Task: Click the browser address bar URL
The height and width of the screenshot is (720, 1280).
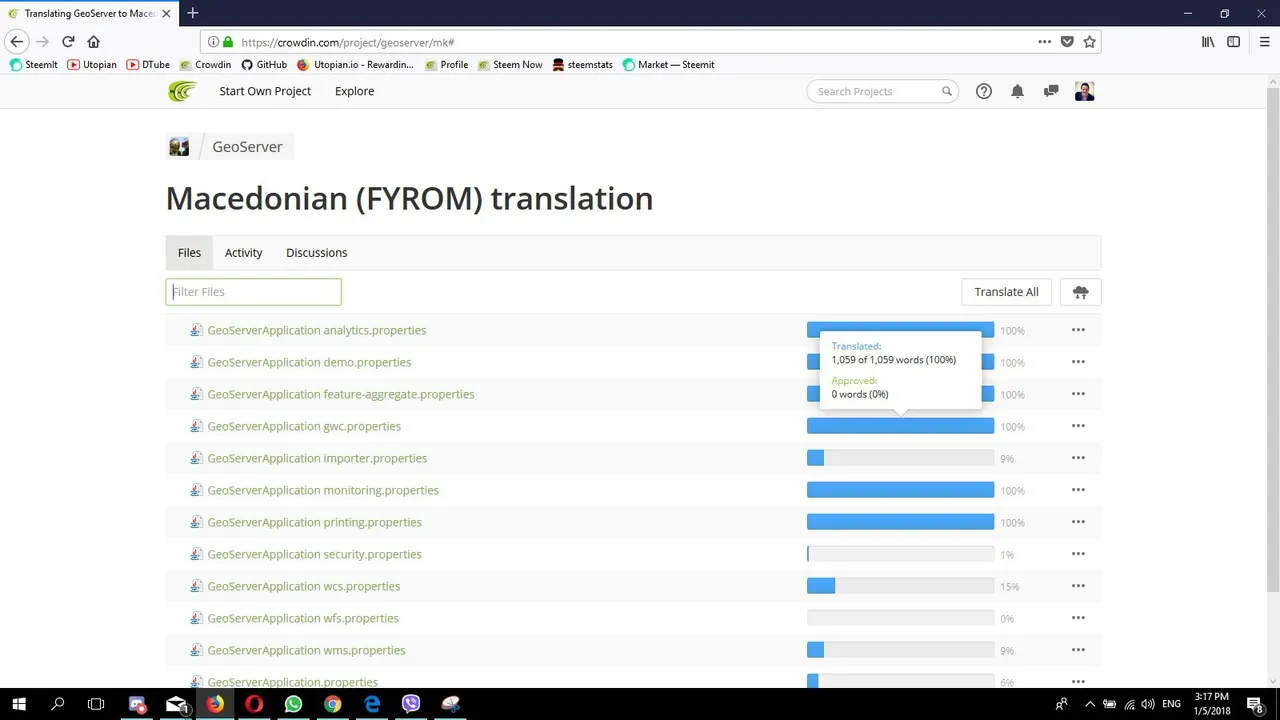Action: pos(348,42)
